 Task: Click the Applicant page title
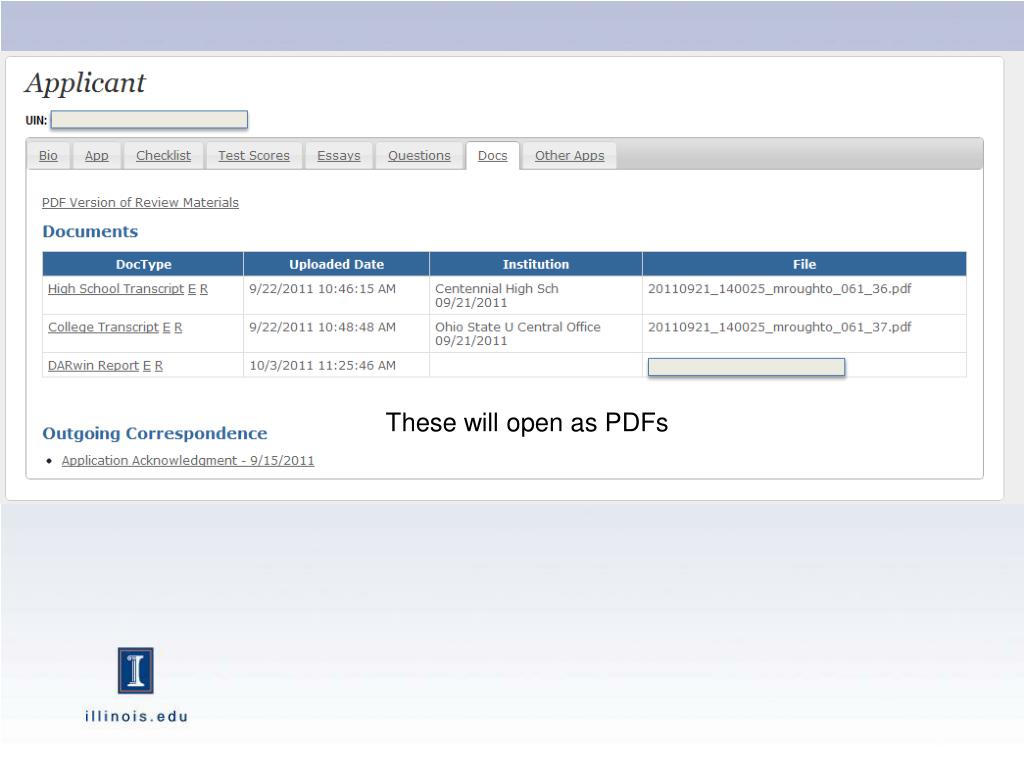[86, 83]
